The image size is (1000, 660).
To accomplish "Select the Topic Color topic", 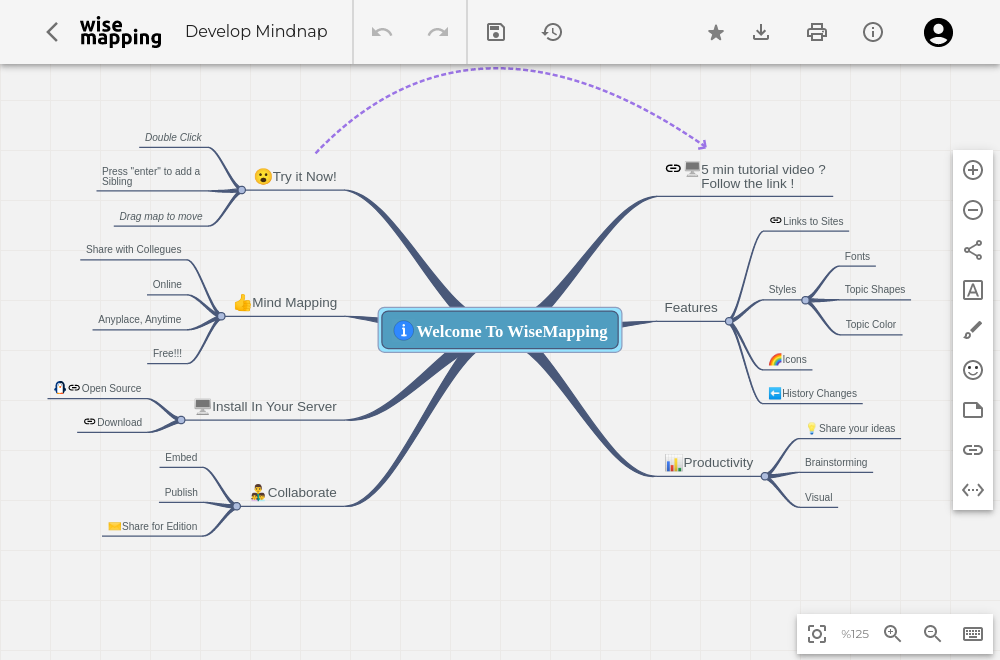I will click(871, 325).
